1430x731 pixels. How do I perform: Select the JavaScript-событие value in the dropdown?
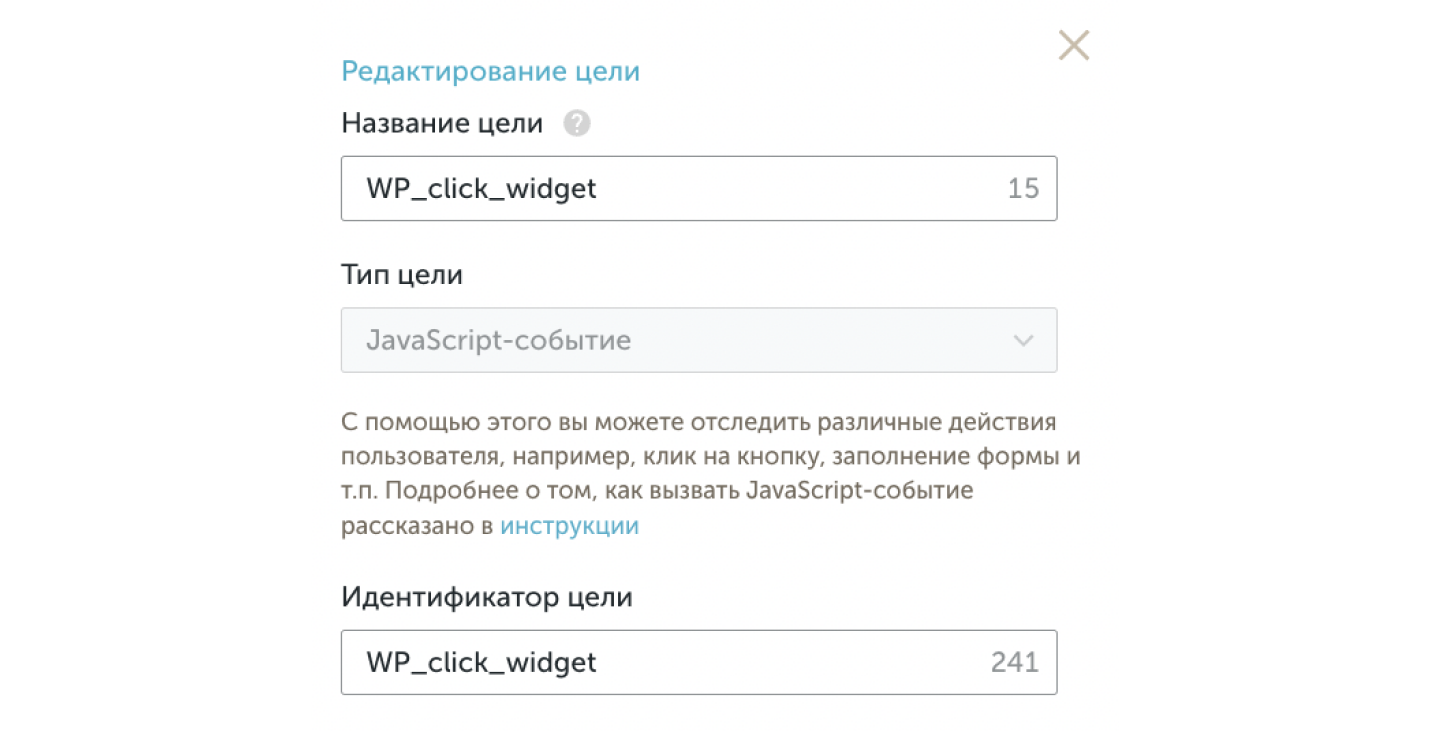click(498, 340)
